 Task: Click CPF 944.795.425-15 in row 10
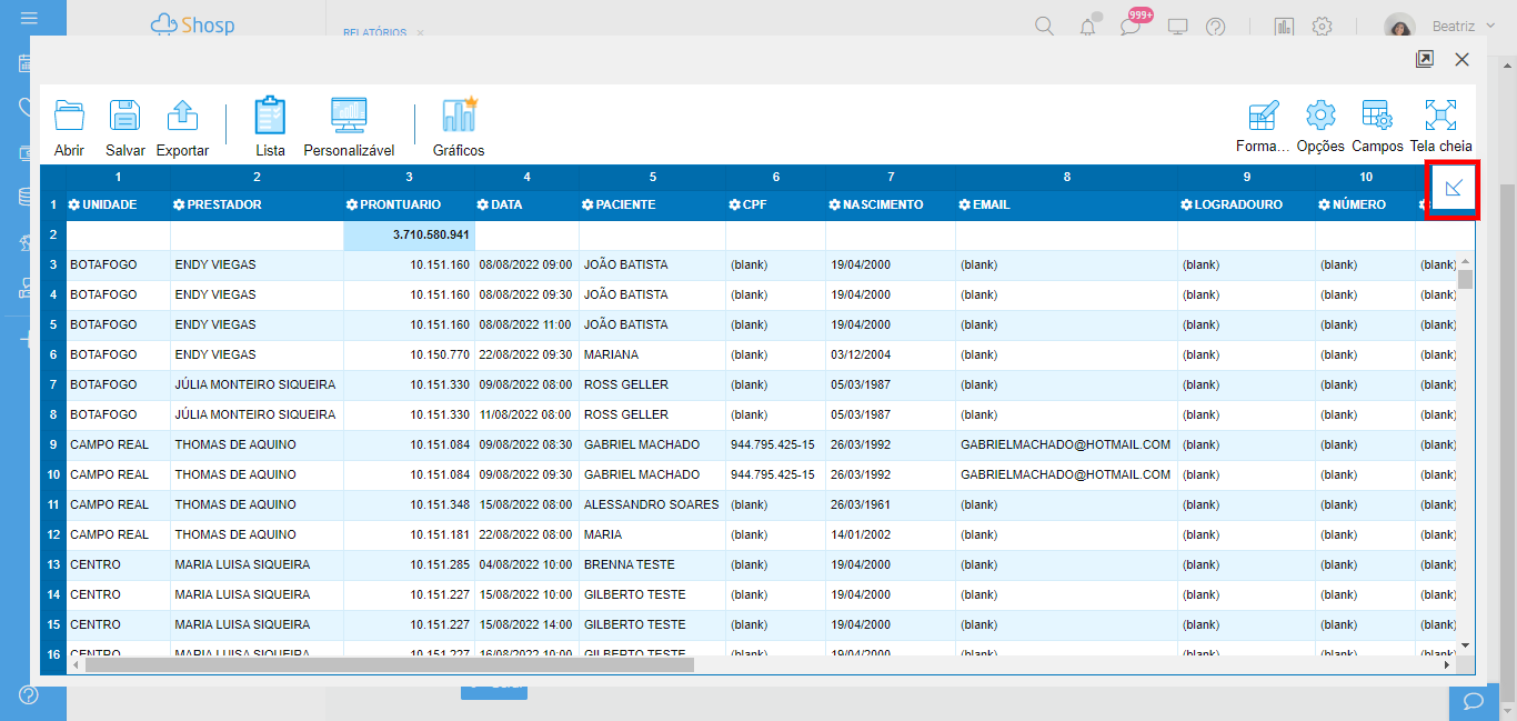(x=772, y=474)
